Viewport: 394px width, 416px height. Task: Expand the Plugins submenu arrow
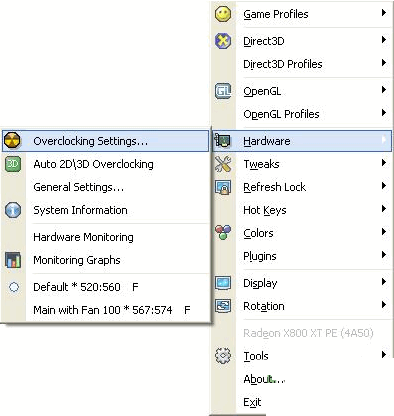[x=384, y=255]
